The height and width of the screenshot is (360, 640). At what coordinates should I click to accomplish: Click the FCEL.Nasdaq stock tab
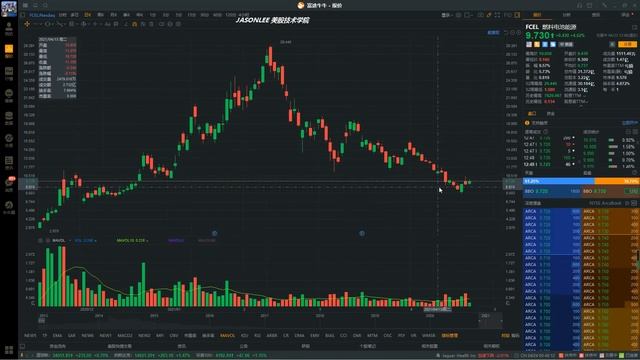[42, 15]
